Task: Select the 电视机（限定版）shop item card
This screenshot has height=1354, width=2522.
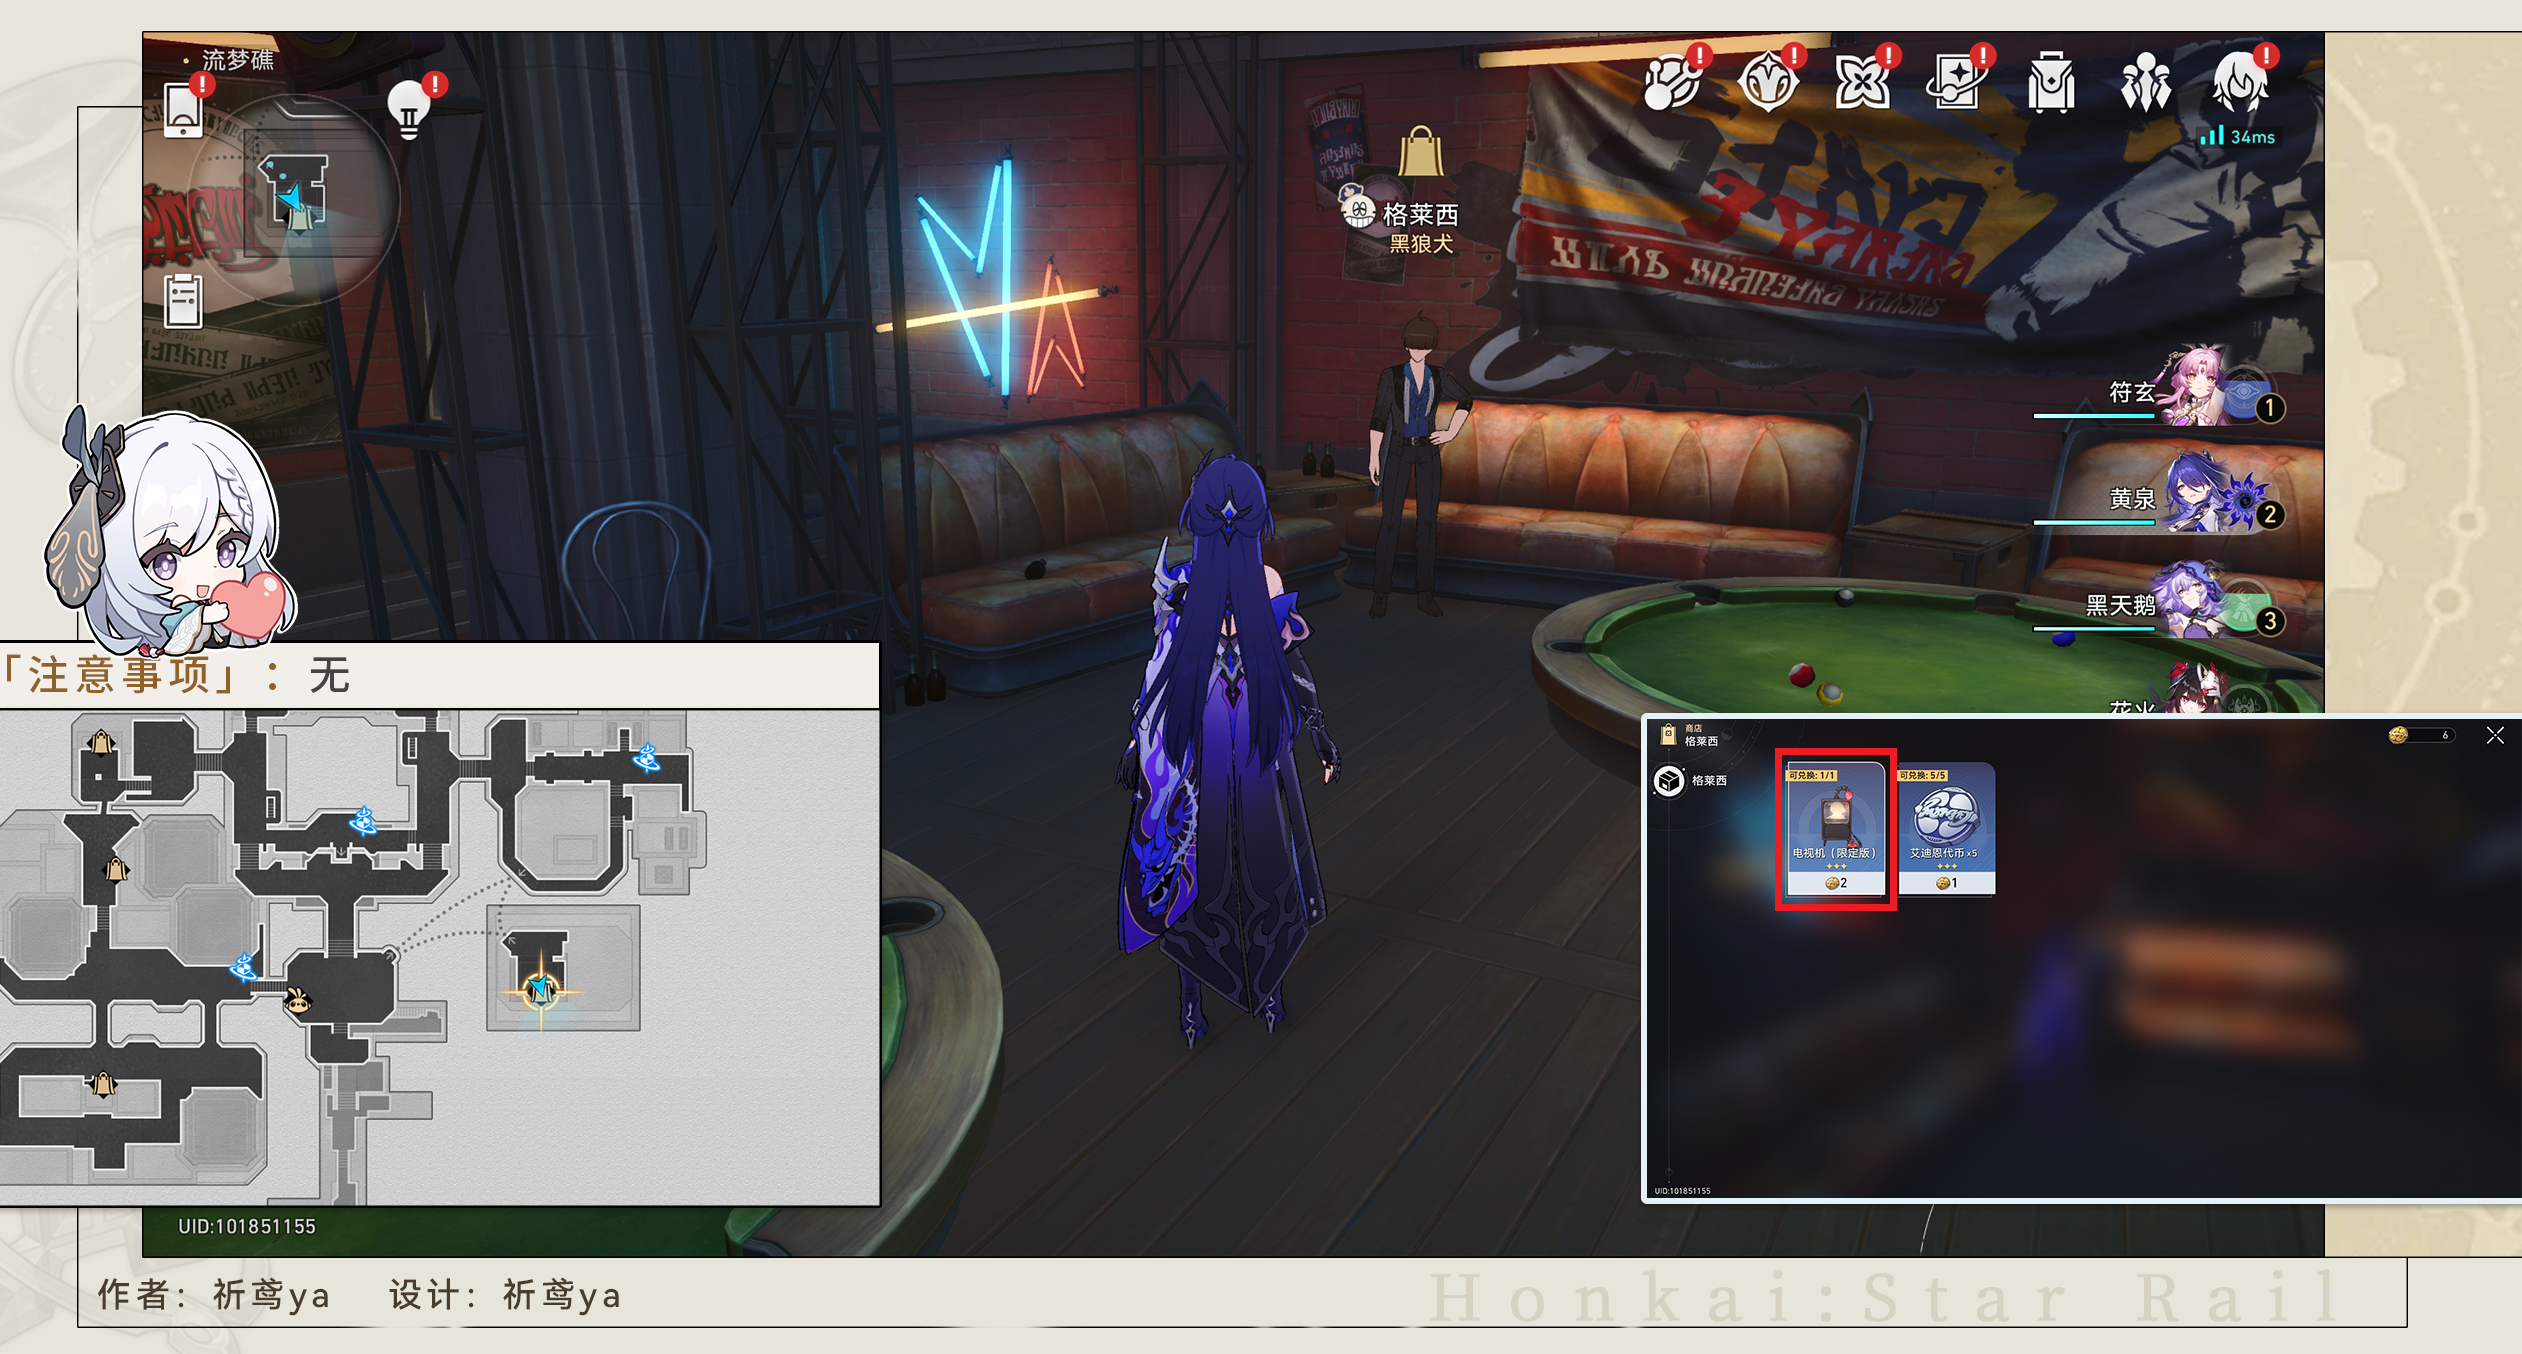Action: 1835,829
